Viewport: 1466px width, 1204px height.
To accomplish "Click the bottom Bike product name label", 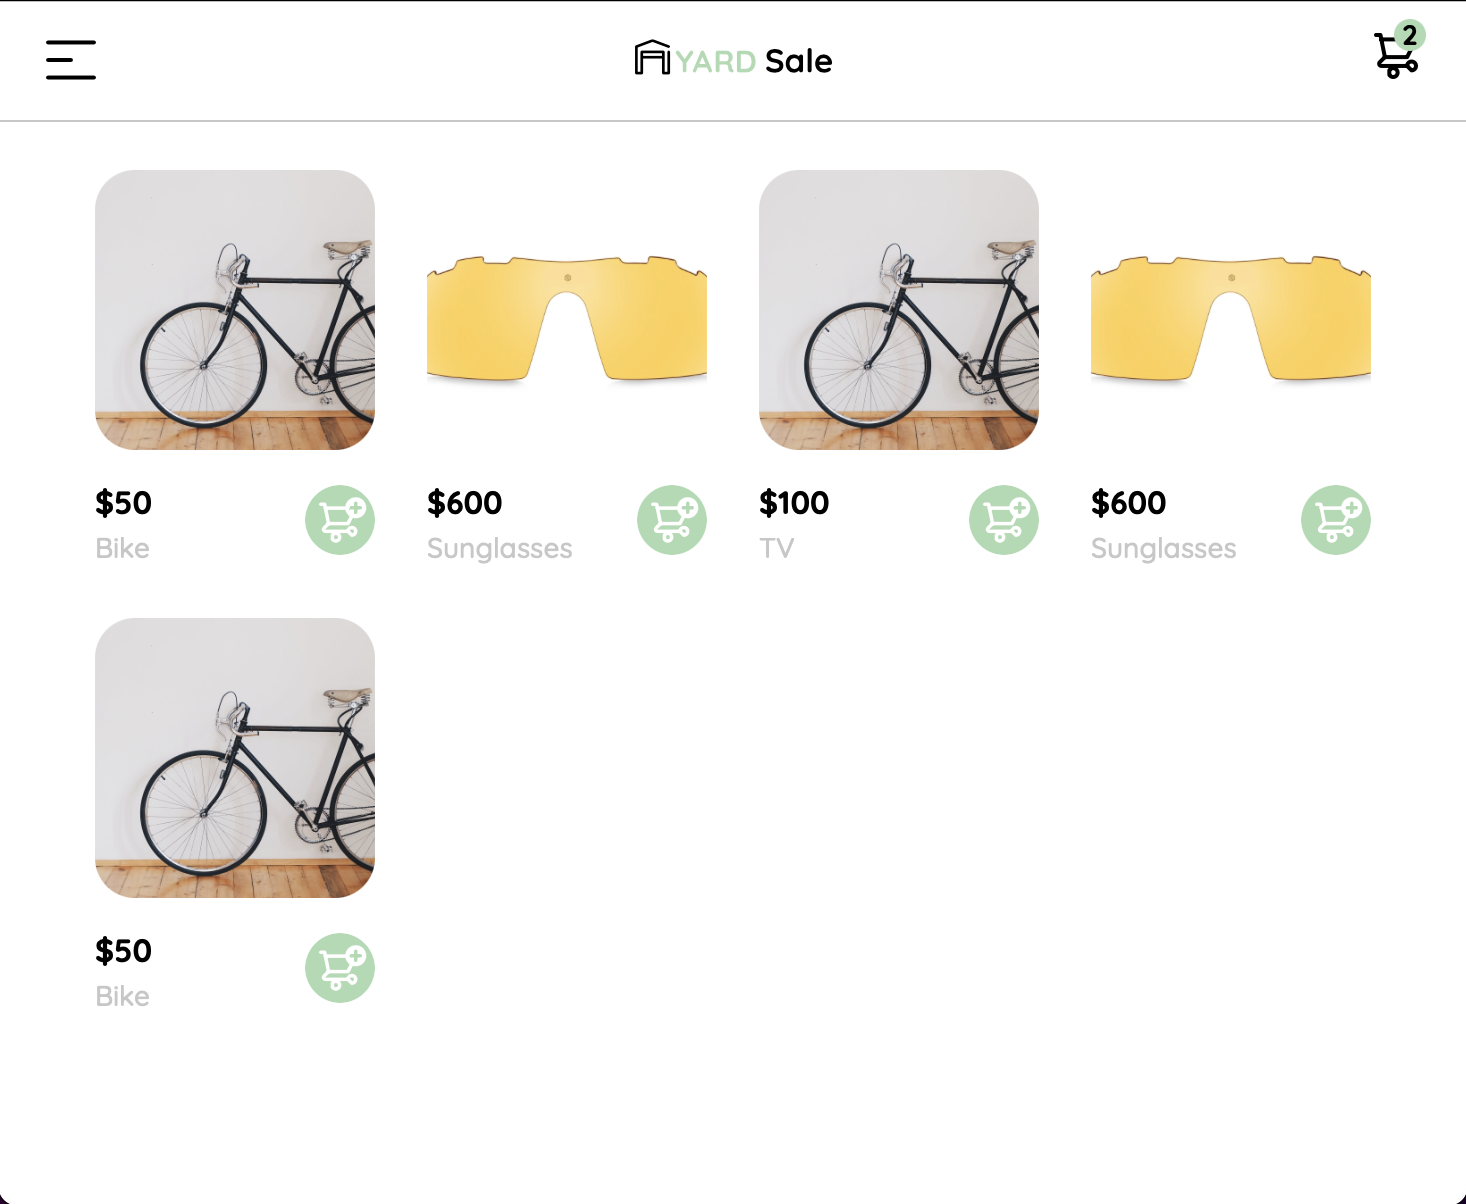I will (122, 996).
